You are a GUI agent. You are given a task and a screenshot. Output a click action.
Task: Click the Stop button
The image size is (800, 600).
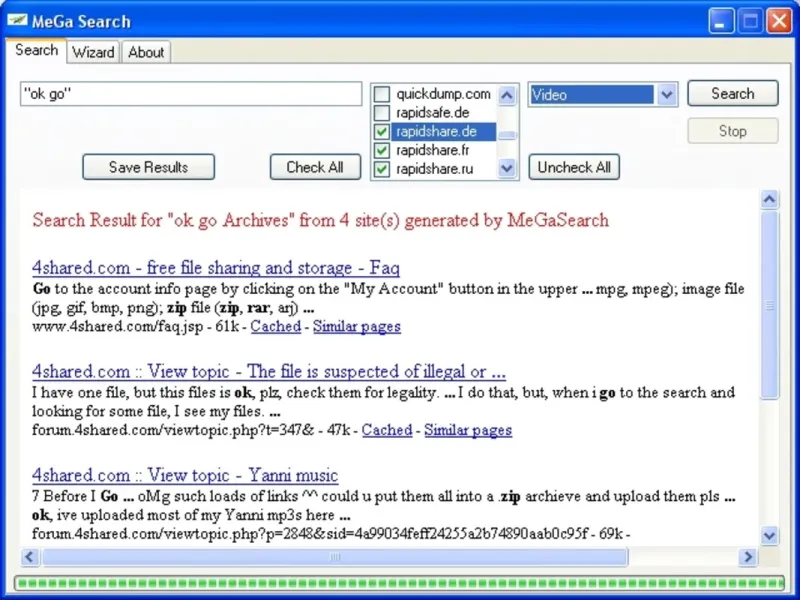(x=733, y=131)
